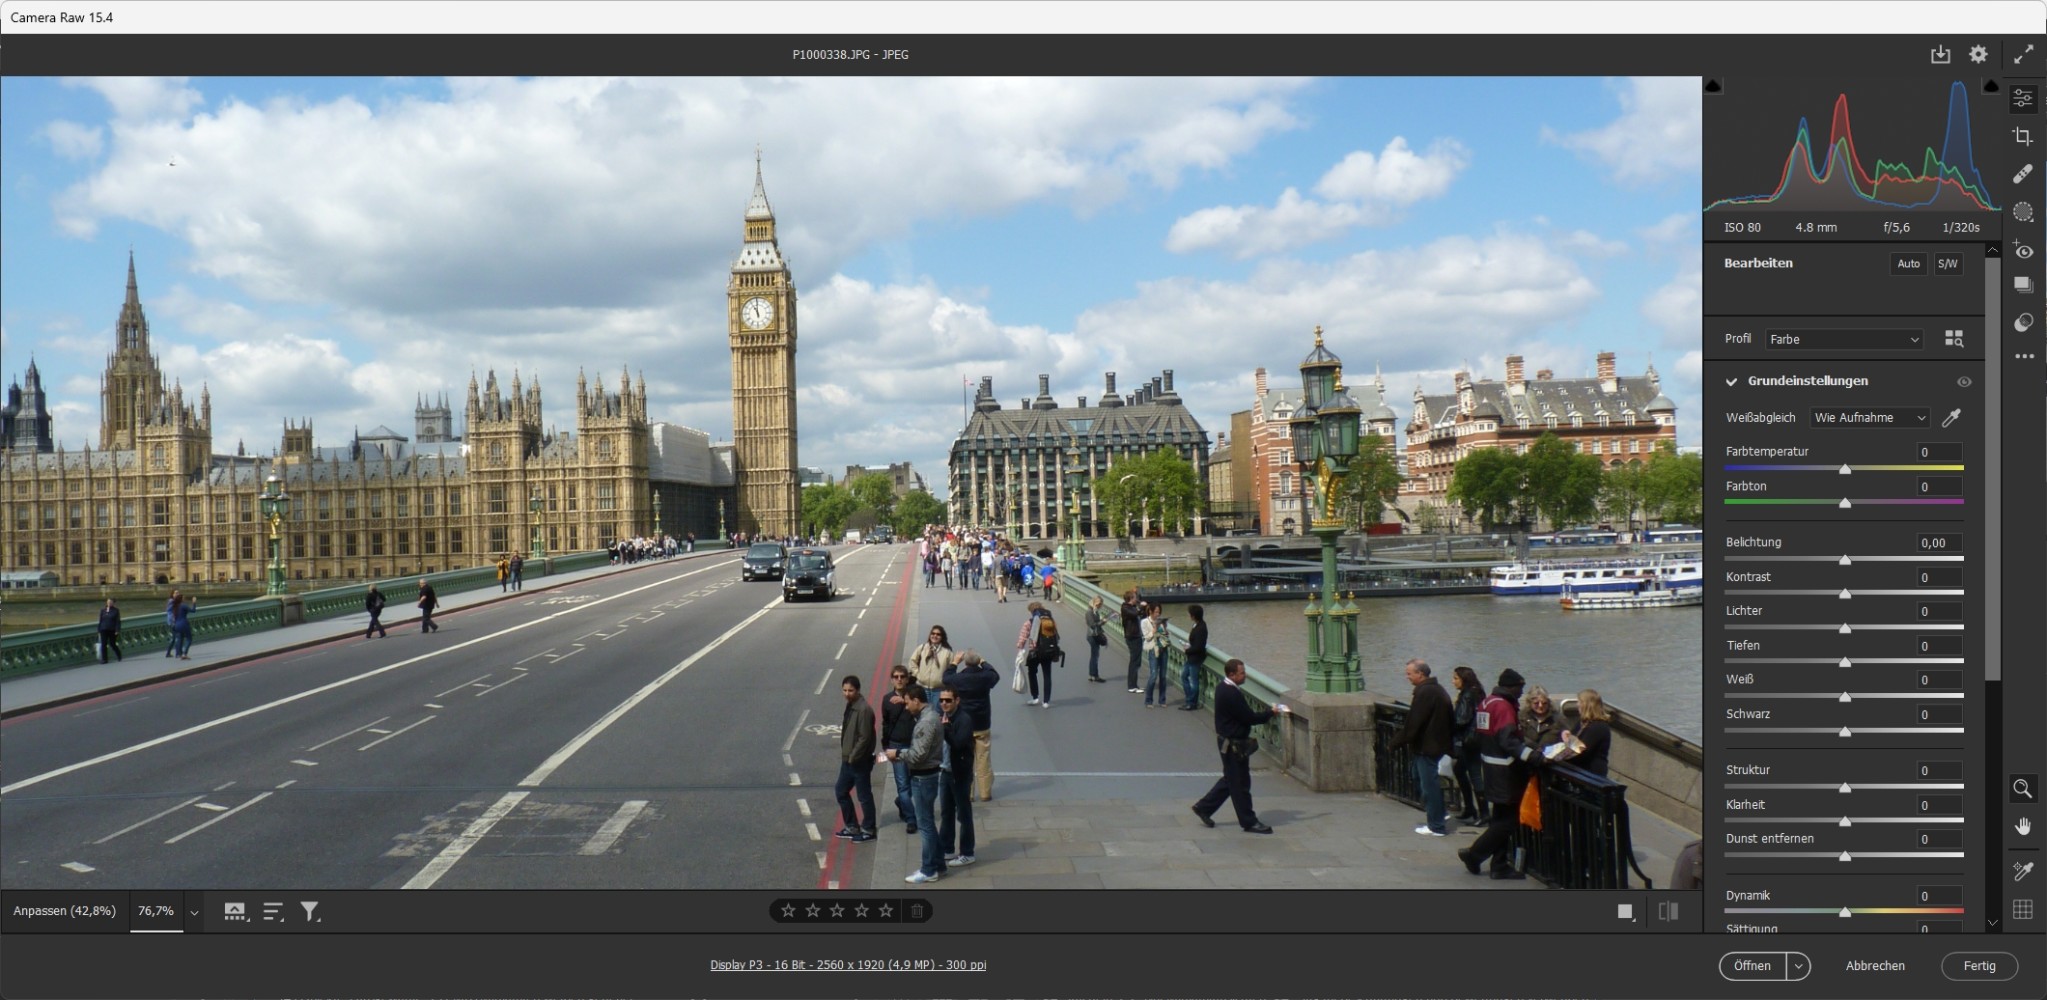Screen dimensions: 2047x1000
Task: Toggle the shadow clipping warning in histogram
Action: 1713,87
